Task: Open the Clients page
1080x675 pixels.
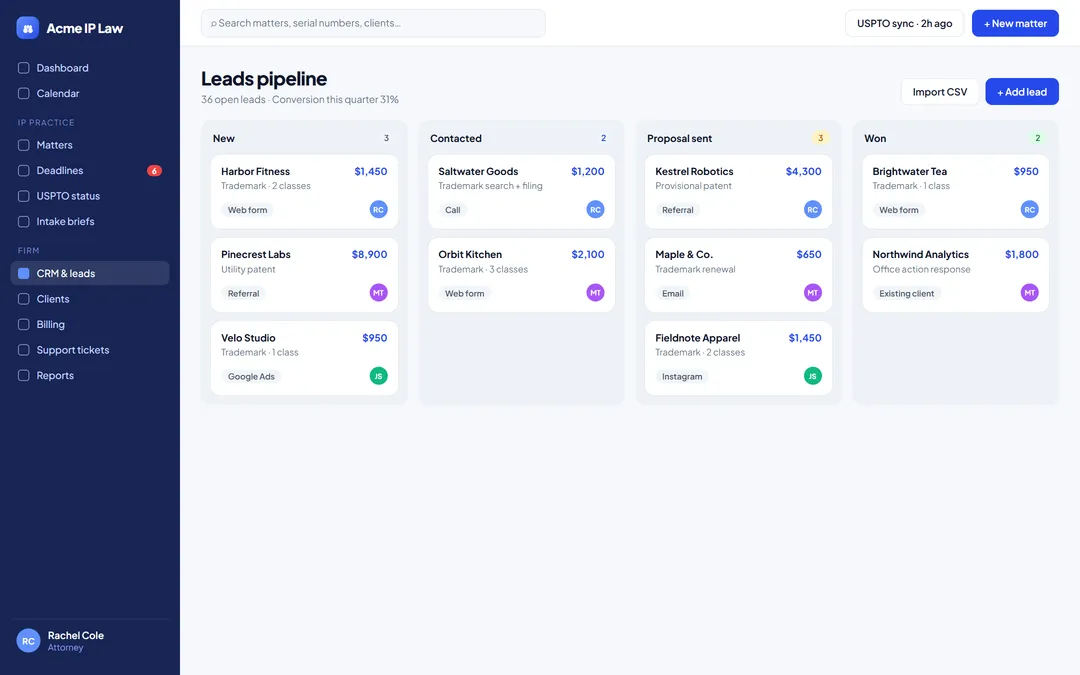Action: [x=90, y=299]
